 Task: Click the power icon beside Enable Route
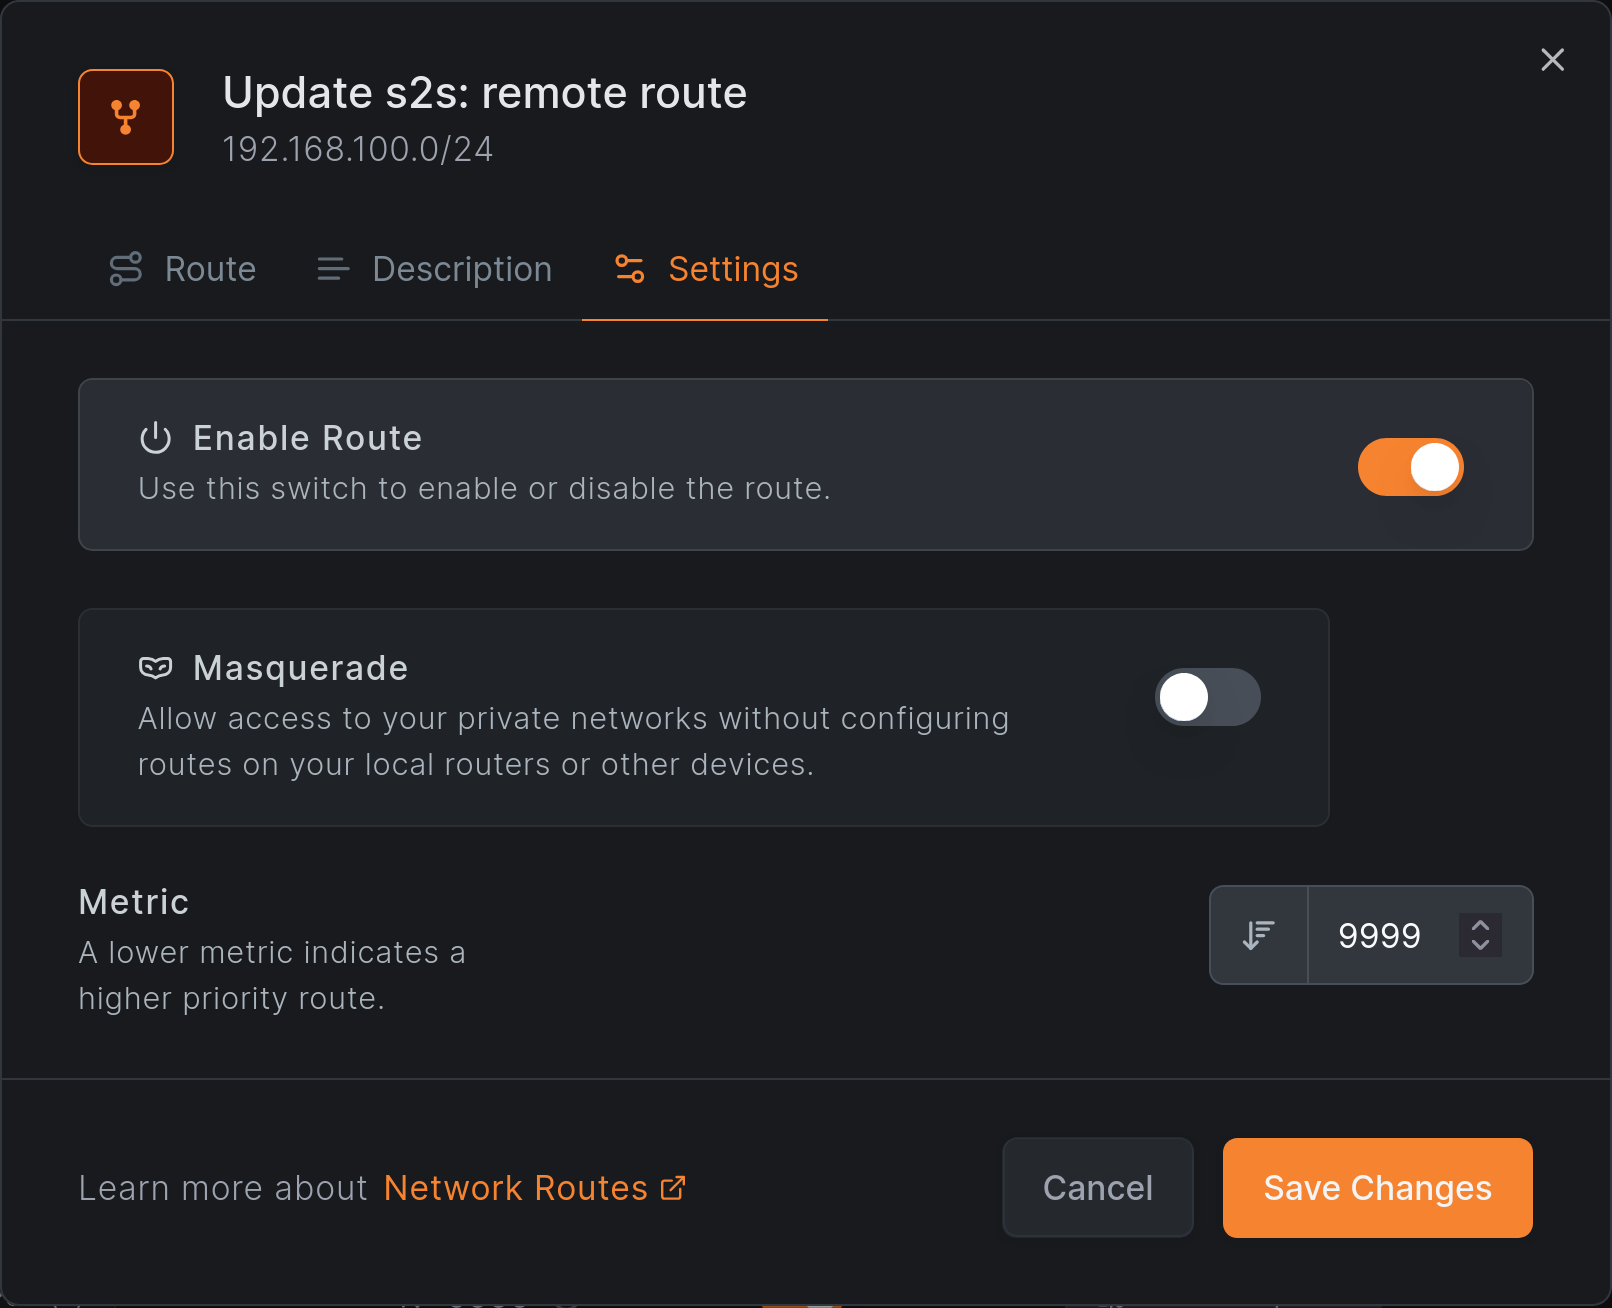(155, 437)
